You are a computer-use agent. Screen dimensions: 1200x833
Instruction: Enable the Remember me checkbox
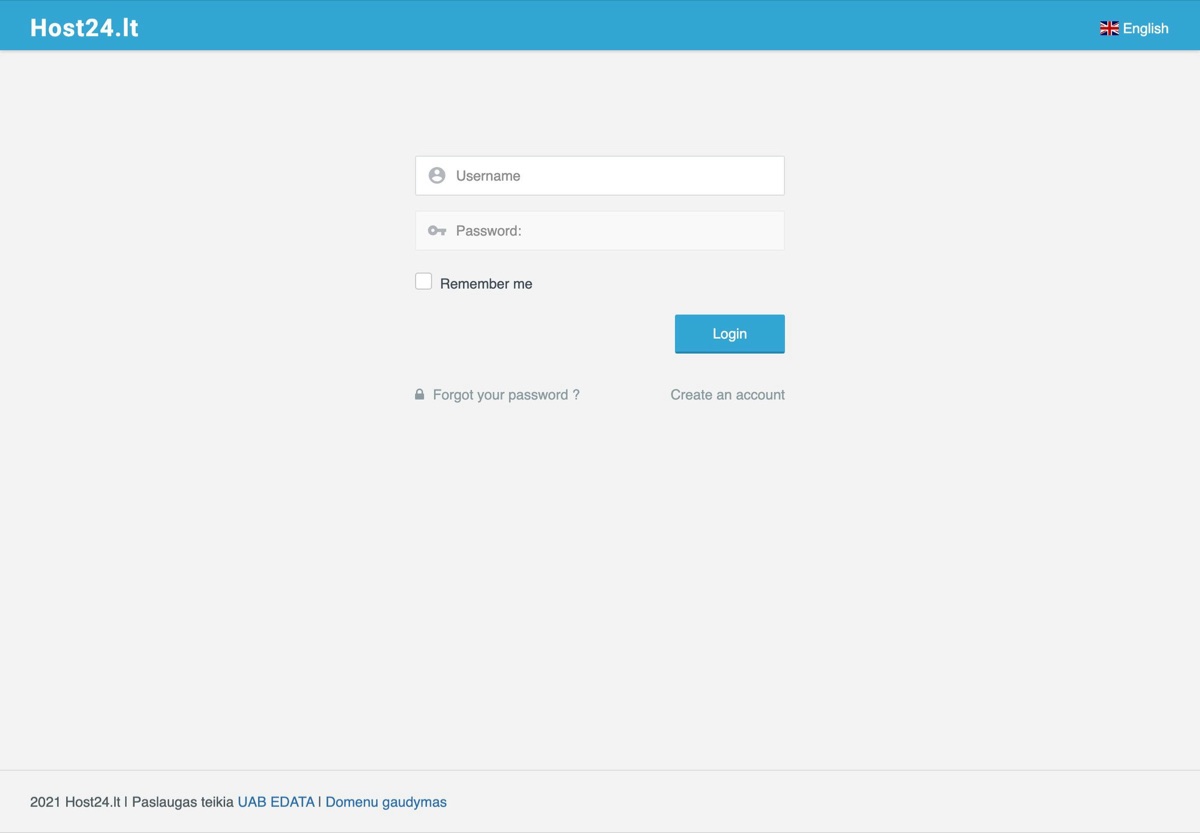[x=424, y=282]
